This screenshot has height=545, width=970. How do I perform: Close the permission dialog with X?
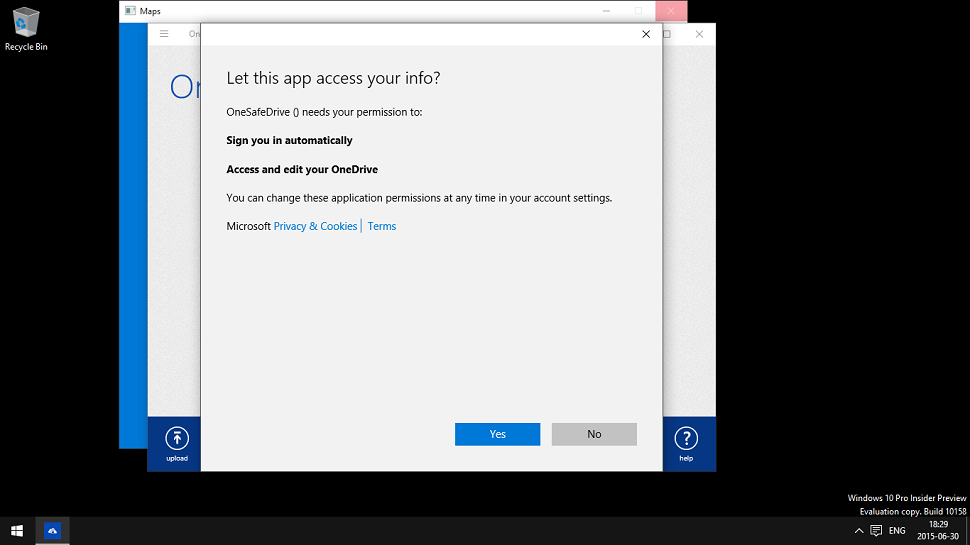[x=646, y=34]
